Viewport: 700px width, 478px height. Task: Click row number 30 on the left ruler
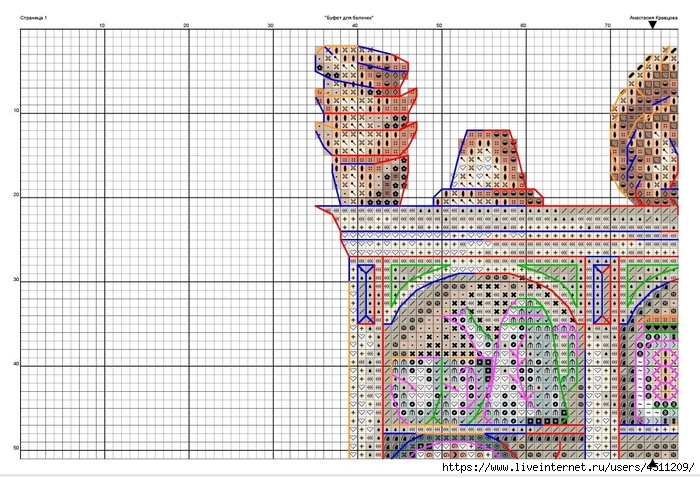coord(16,280)
